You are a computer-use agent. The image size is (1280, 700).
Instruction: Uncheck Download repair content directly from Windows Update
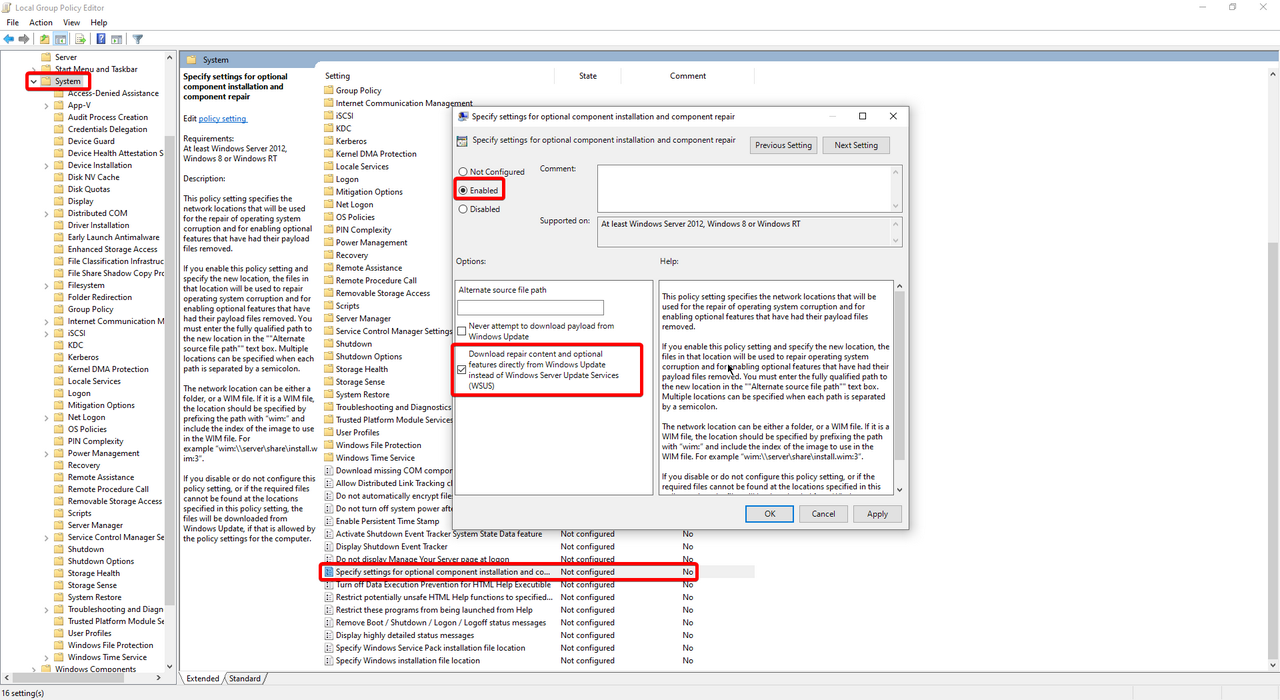click(462, 369)
